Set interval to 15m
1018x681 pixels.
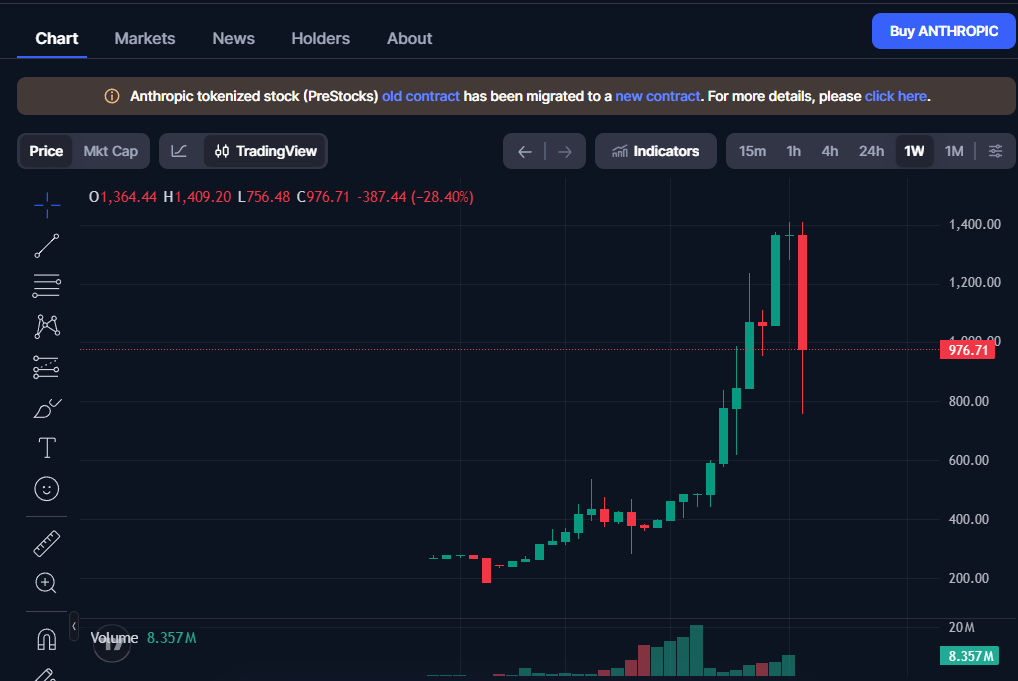coord(752,151)
